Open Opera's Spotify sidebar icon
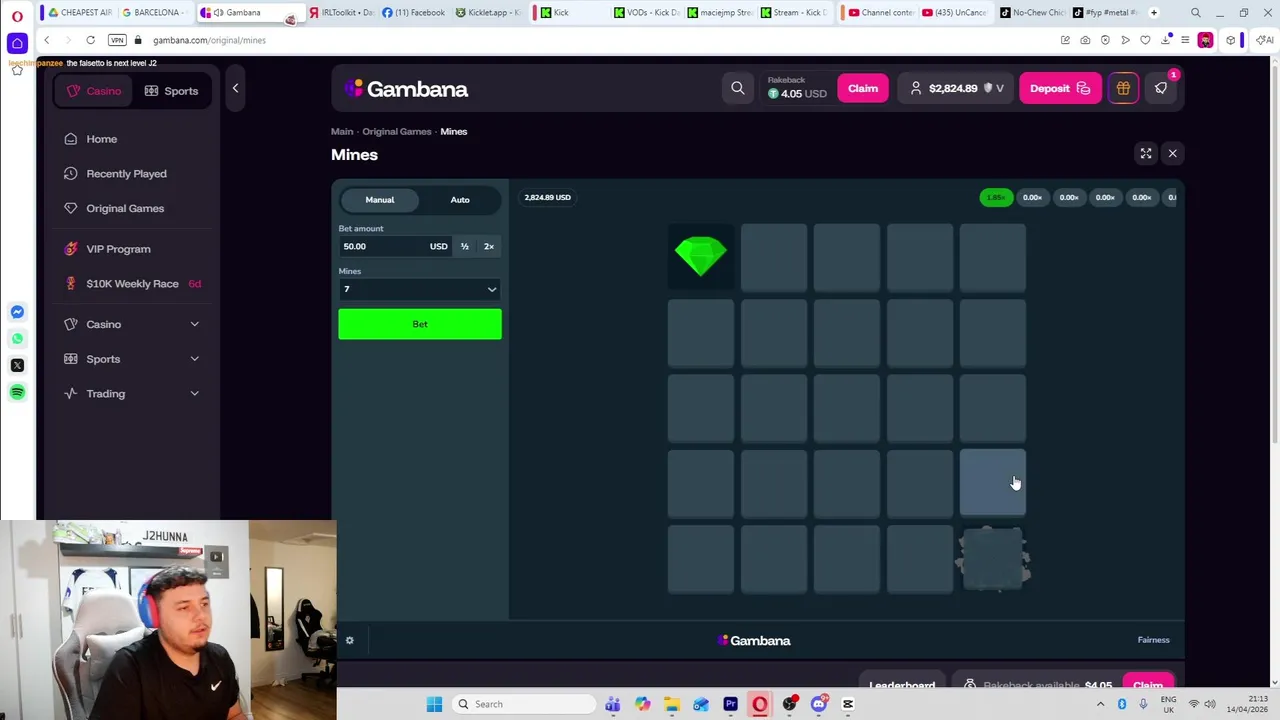Screen dimensions: 1280x720 click(x=17, y=392)
